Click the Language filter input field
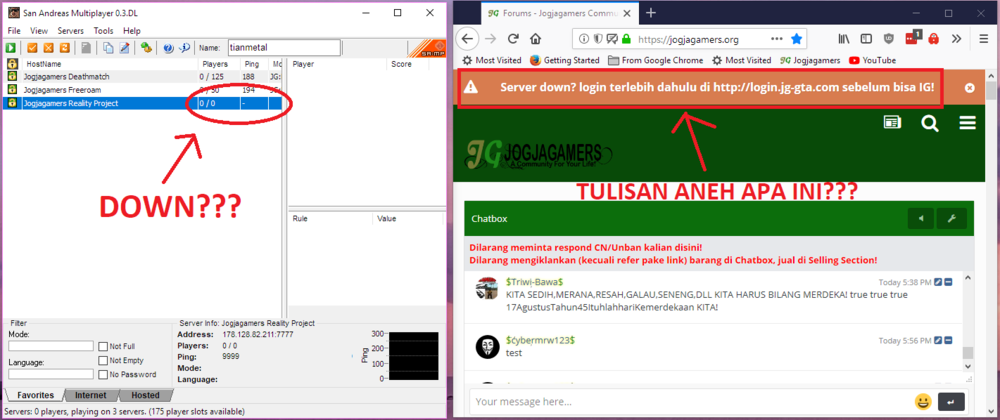 51,374
